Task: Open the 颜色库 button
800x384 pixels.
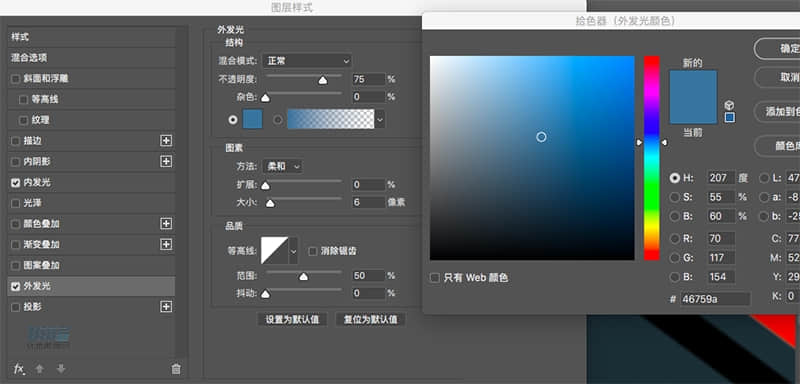Action: pos(778,146)
